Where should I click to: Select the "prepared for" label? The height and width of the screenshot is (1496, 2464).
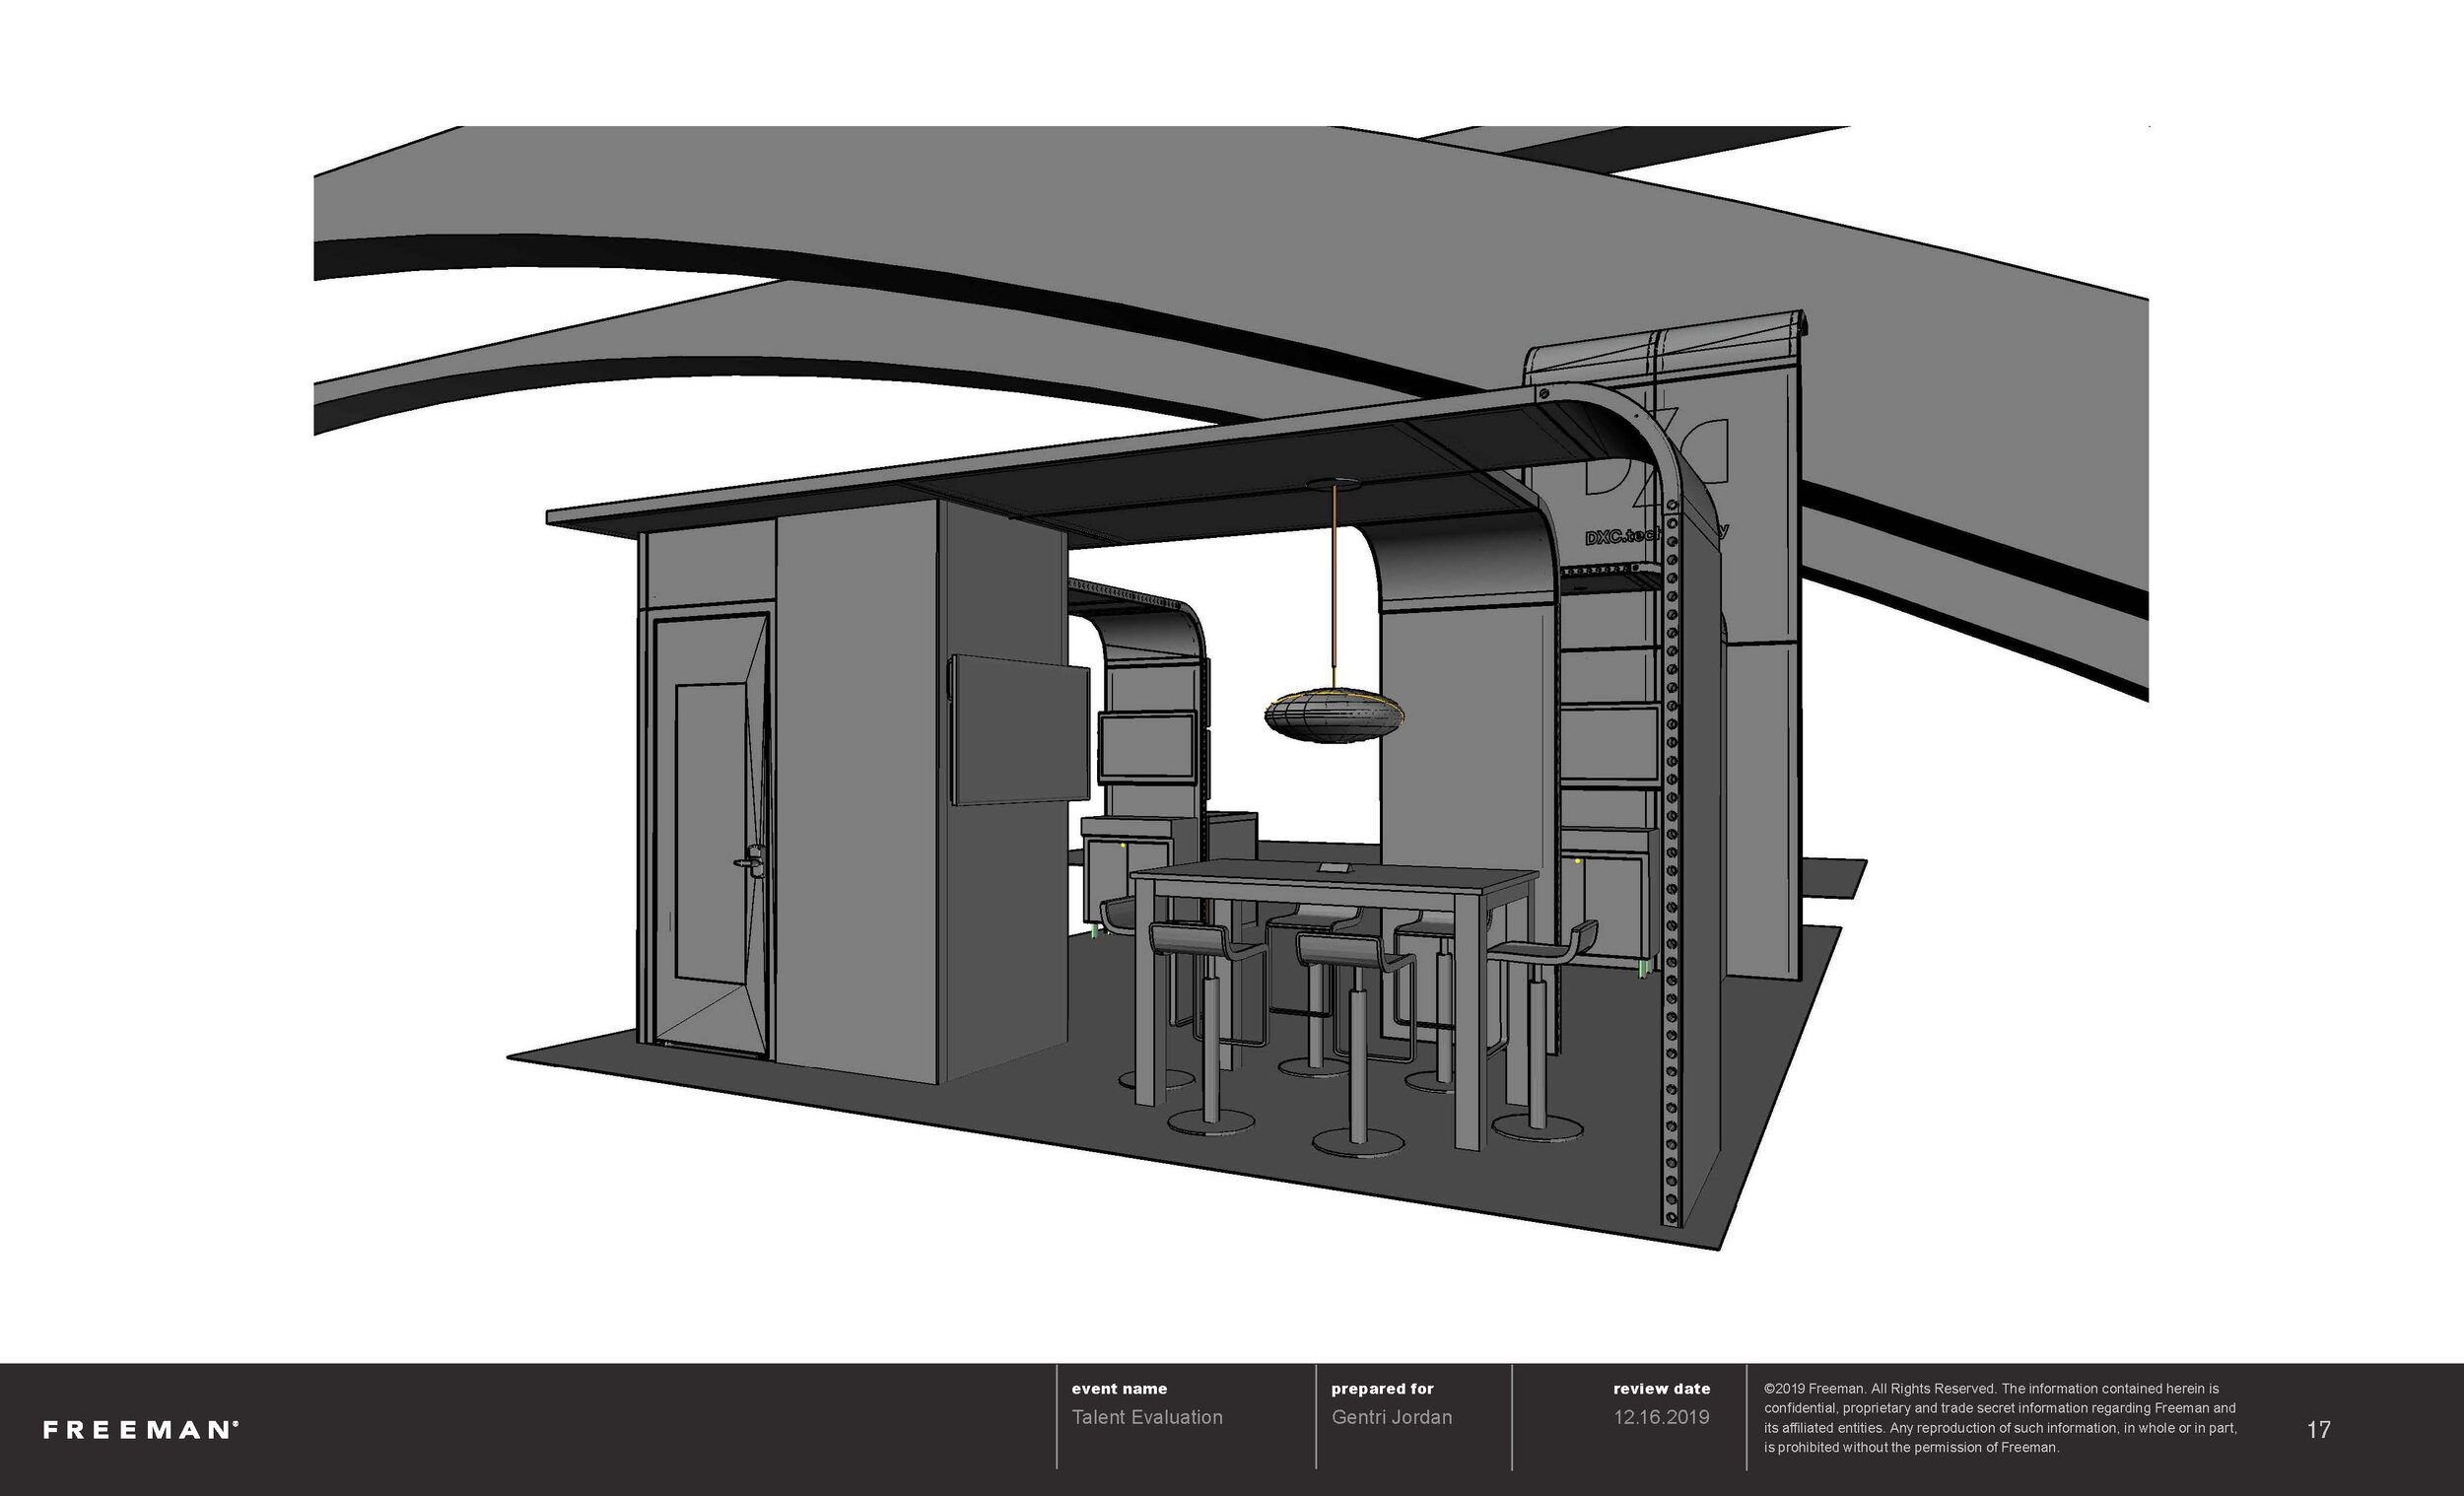tap(1382, 1389)
